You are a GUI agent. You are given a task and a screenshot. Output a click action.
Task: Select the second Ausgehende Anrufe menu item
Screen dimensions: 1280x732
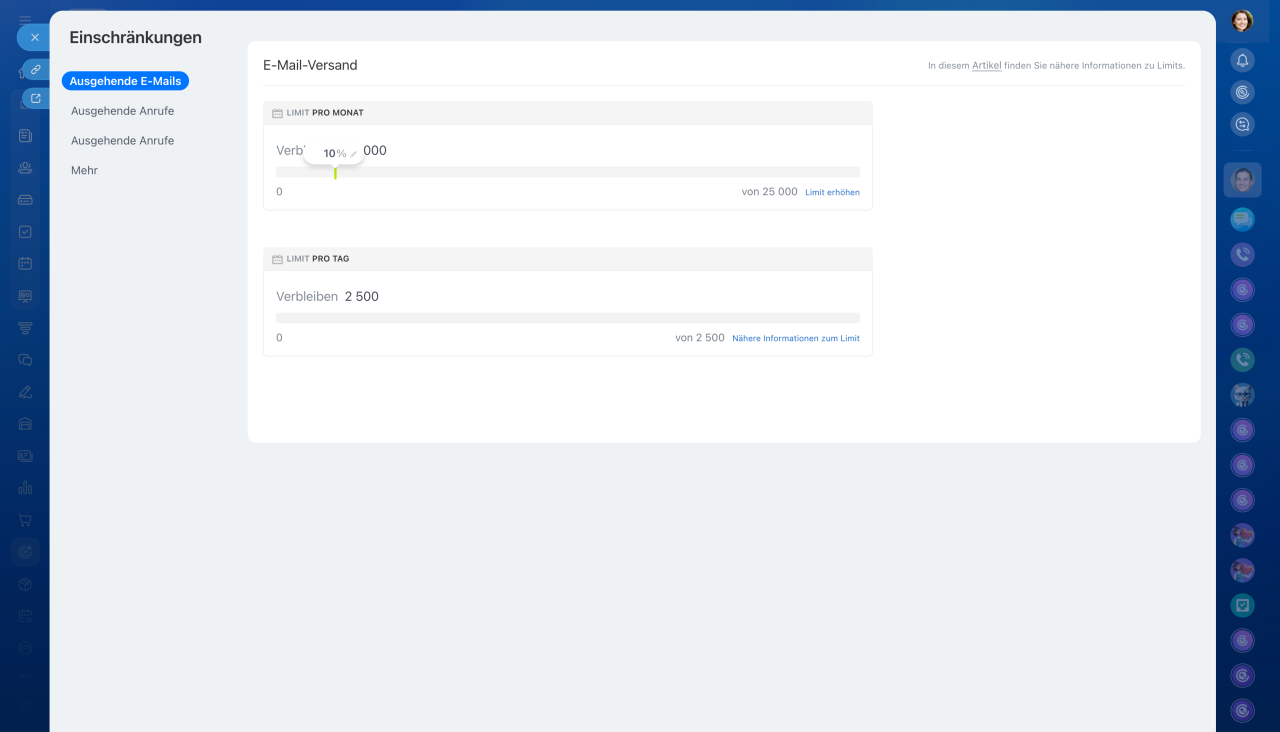122,141
